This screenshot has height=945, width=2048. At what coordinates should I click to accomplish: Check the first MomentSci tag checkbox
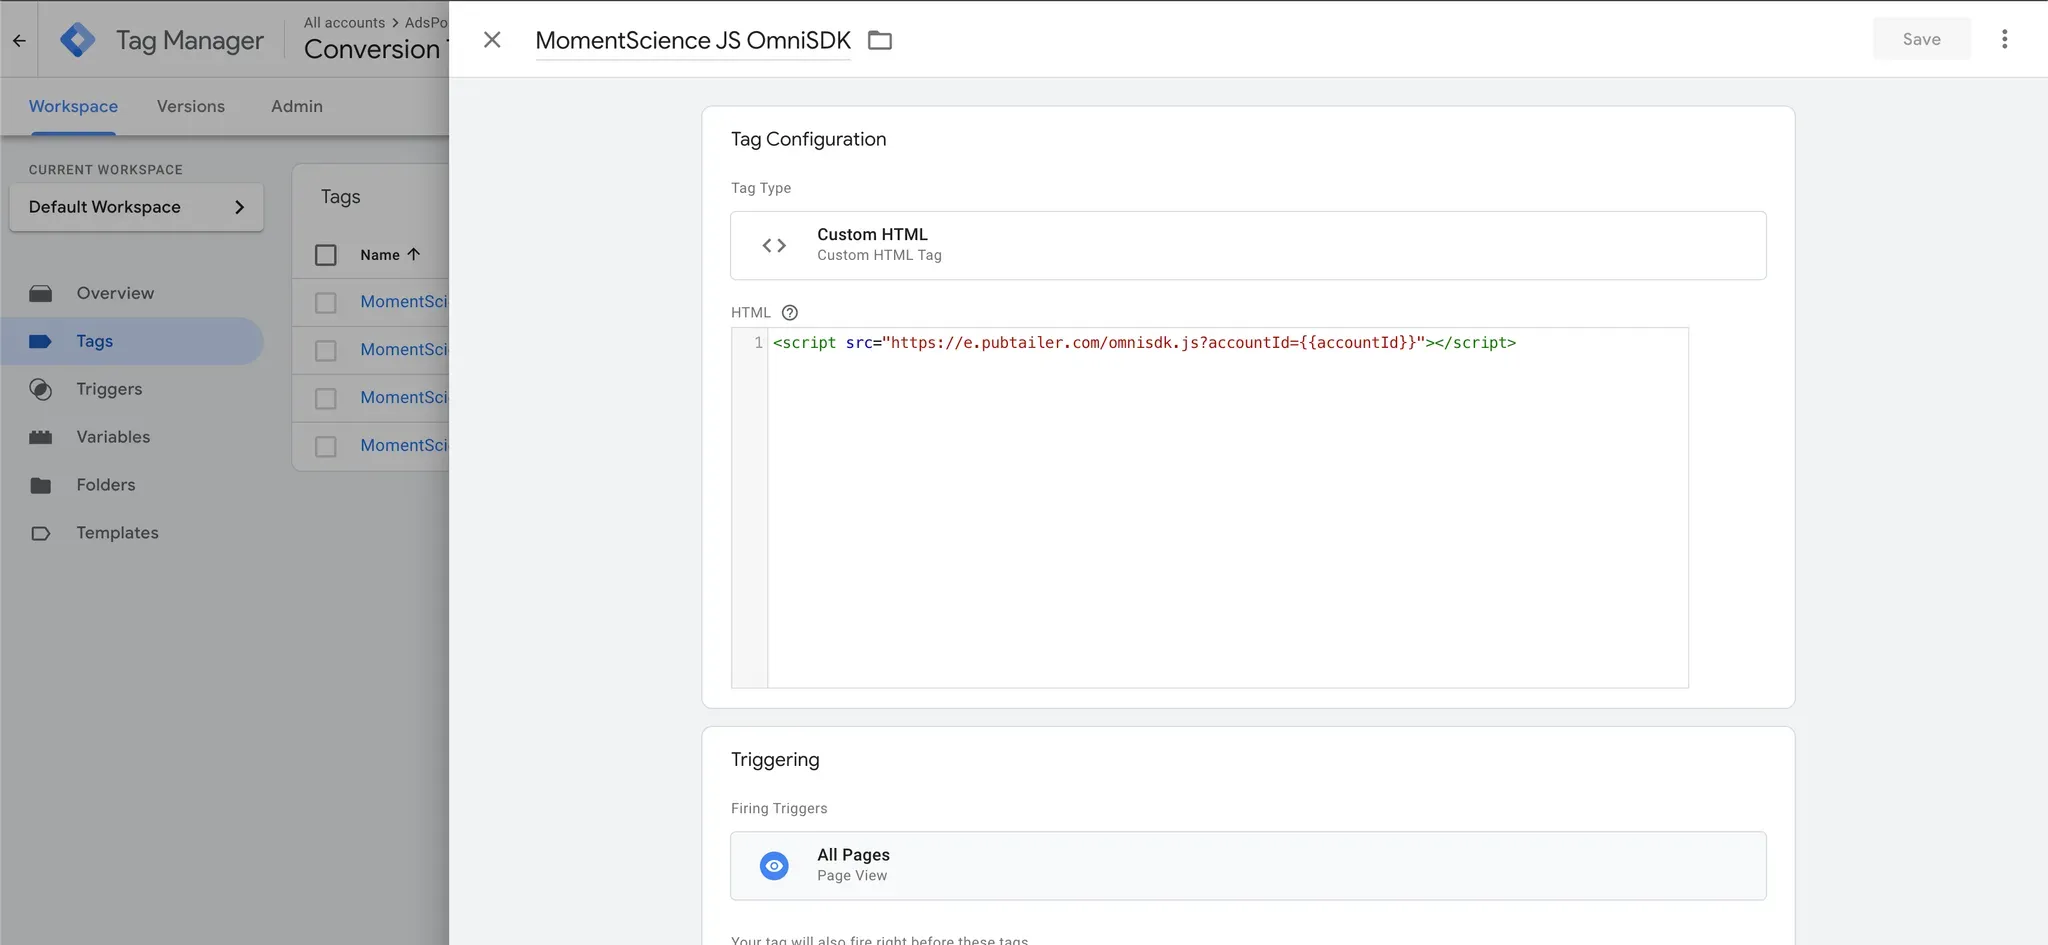pyautogui.click(x=326, y=302)
